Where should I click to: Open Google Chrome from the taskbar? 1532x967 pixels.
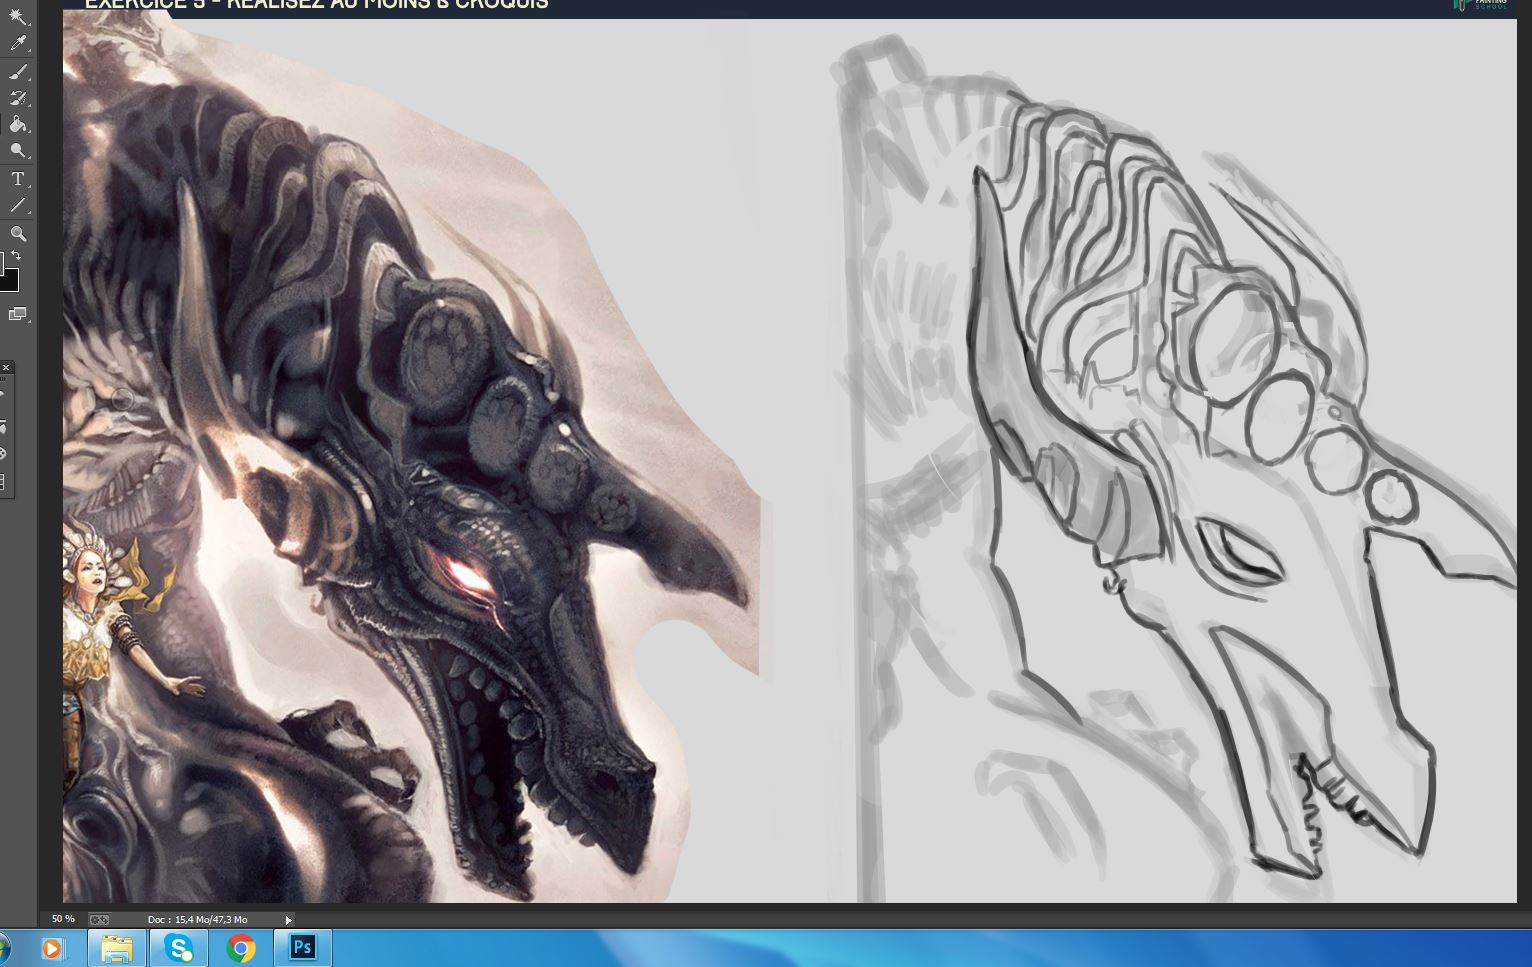(x=240, y=947)
